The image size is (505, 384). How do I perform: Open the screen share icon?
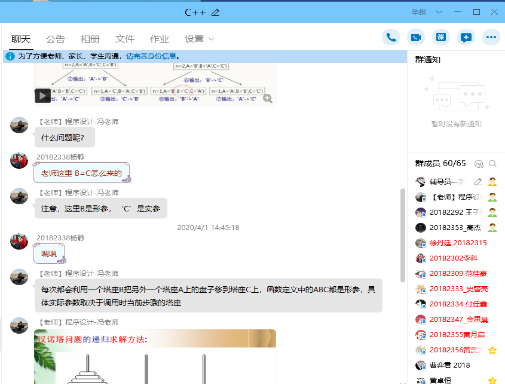click(x=441, y=37)
